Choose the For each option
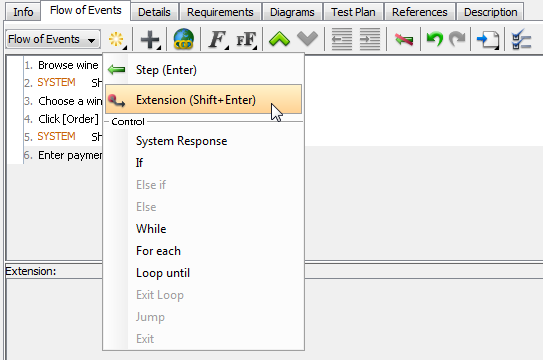Screen dimensions: 543x360 click(204, 251)
